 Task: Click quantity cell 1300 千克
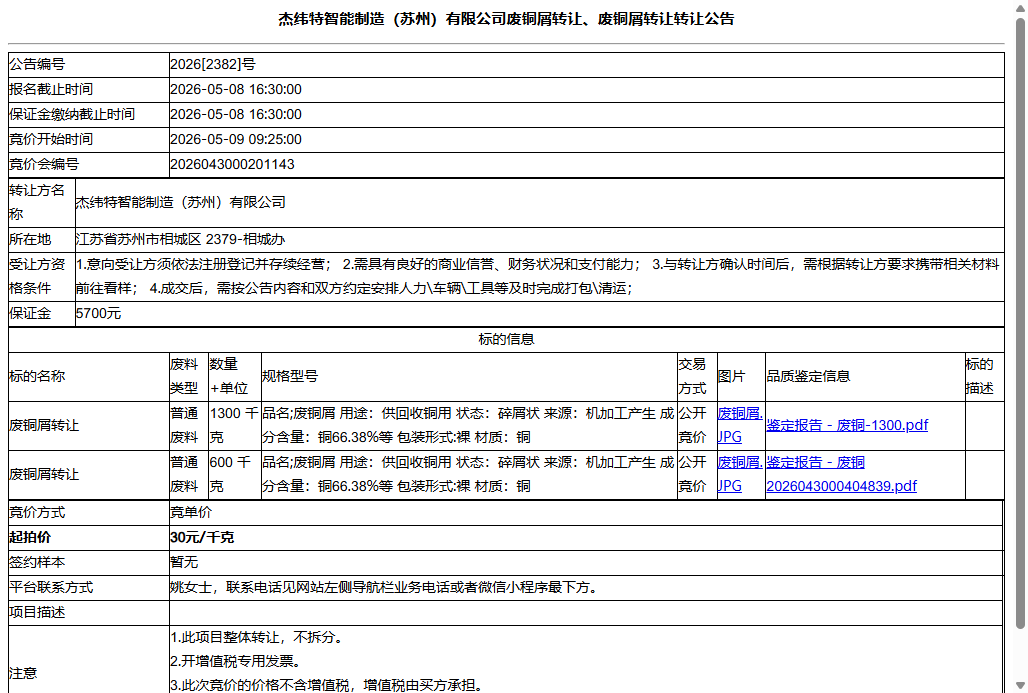point(234,426)
